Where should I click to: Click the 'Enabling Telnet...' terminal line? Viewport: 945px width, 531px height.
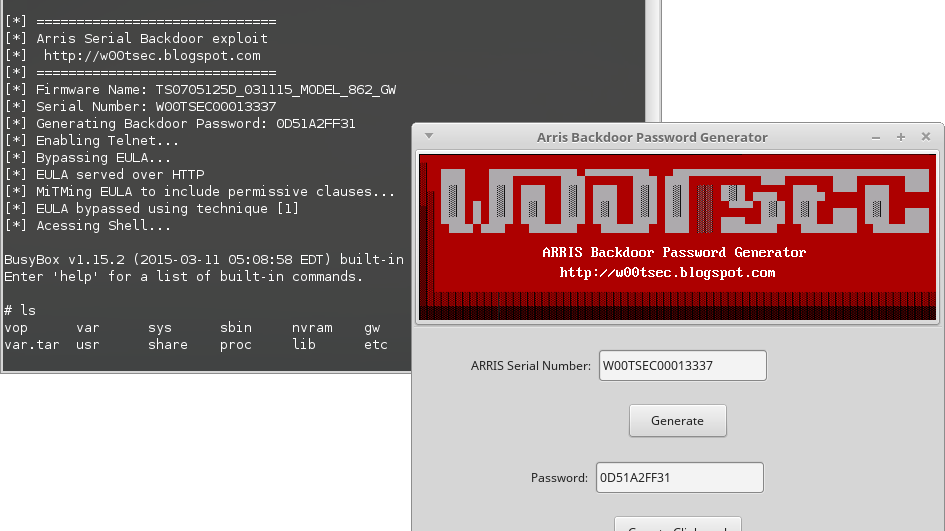pos(92,140)
